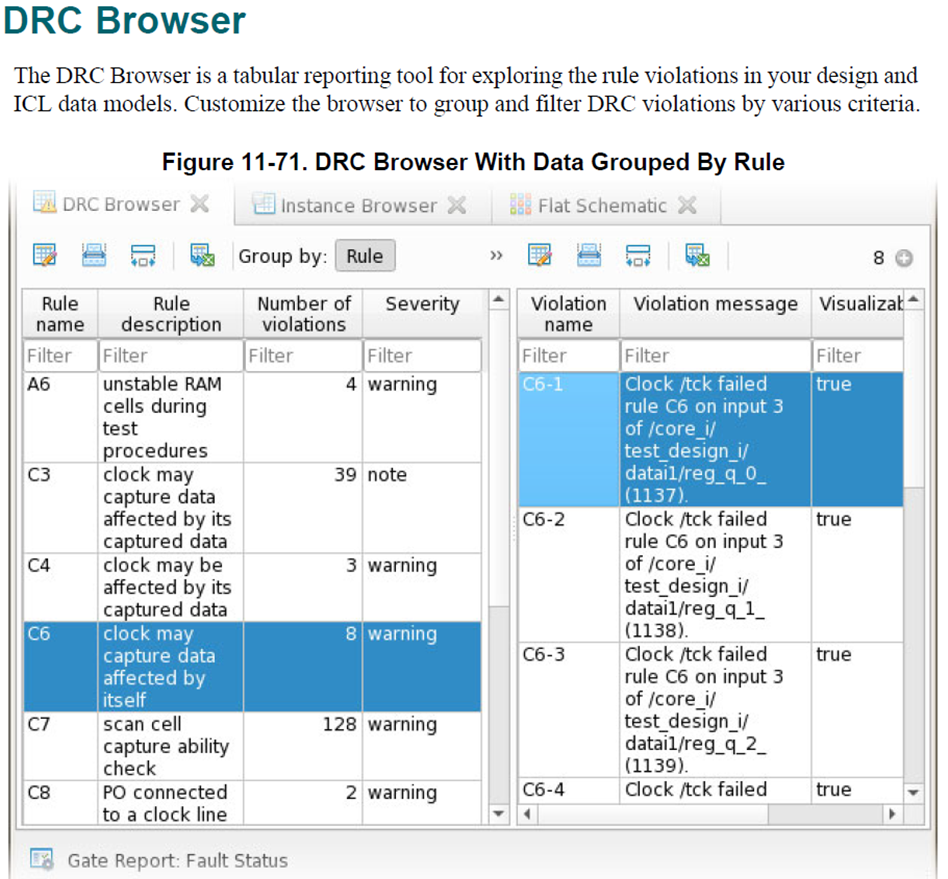
Task: Click the Severity filter field
Action: coord(422,355)
